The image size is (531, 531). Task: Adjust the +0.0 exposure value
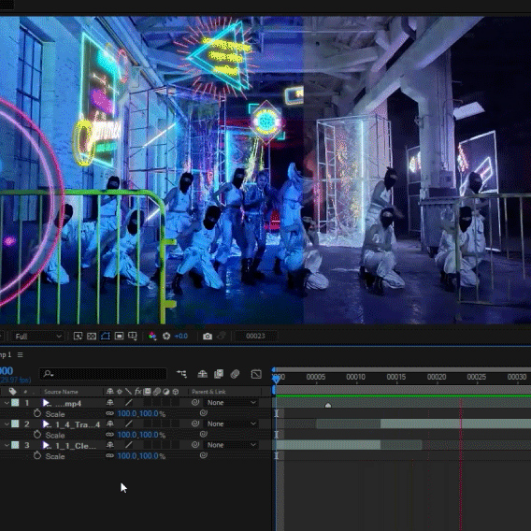(181, 336)
